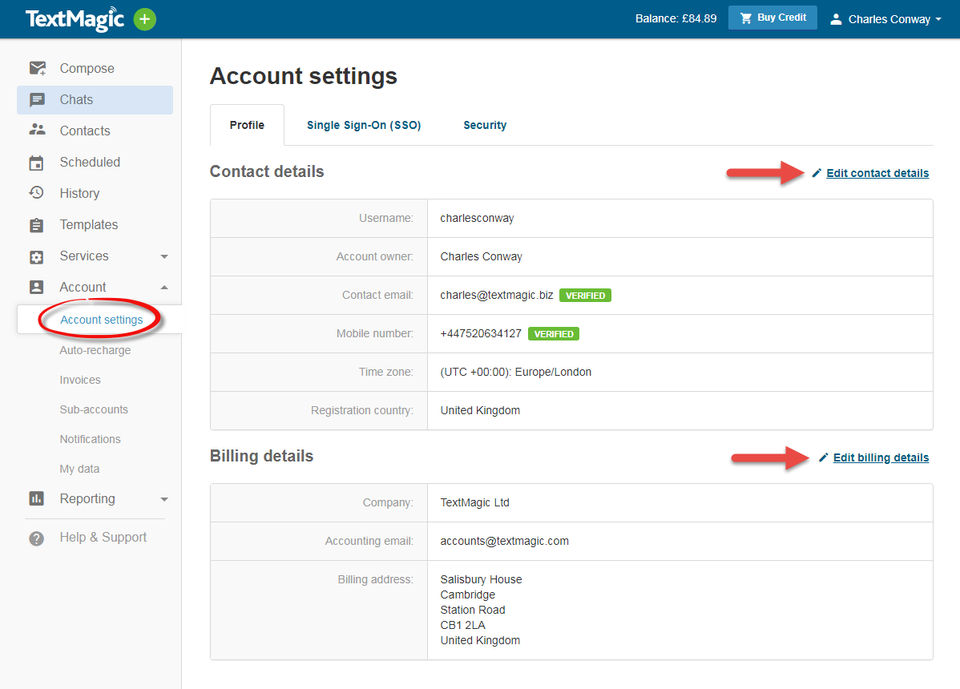Screen dimensions: 960x689
Task: Click Edit contact details link
Action: [x=877, y=173]
